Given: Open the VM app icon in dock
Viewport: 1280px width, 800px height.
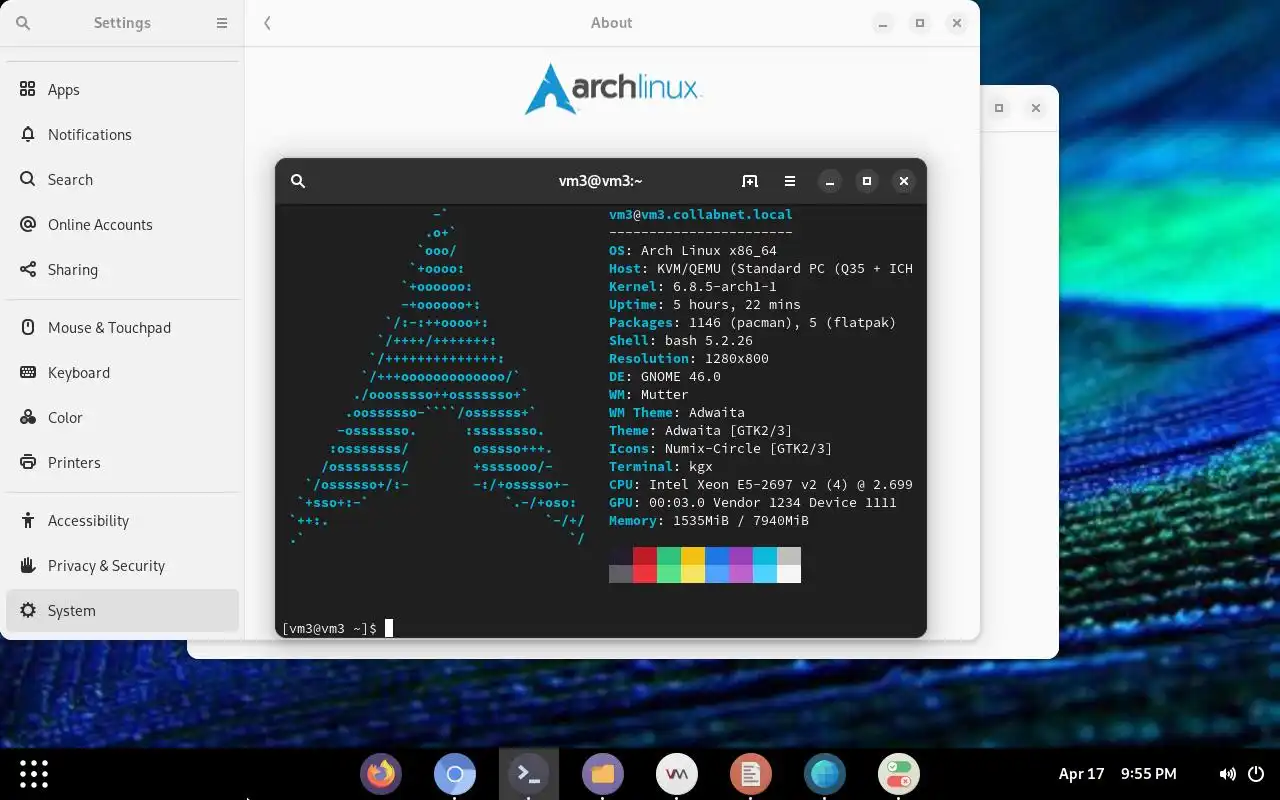Looking at the screenshot, I should tap(677, 774).
